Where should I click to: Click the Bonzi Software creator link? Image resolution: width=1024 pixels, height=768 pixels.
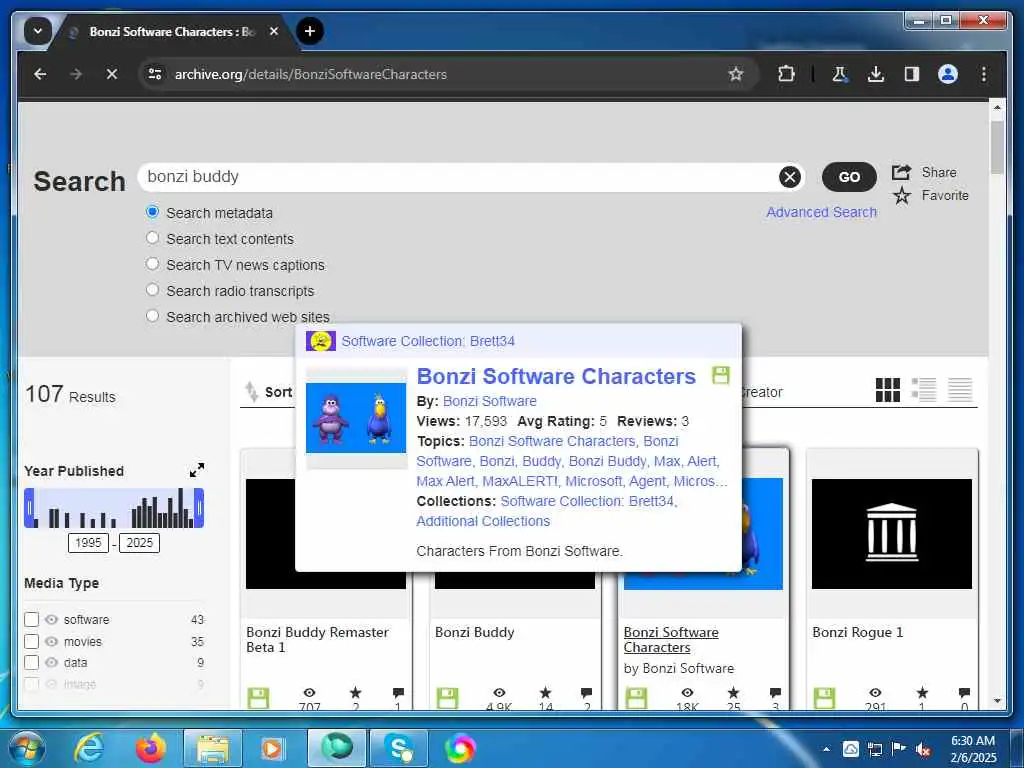pos(490,401)
